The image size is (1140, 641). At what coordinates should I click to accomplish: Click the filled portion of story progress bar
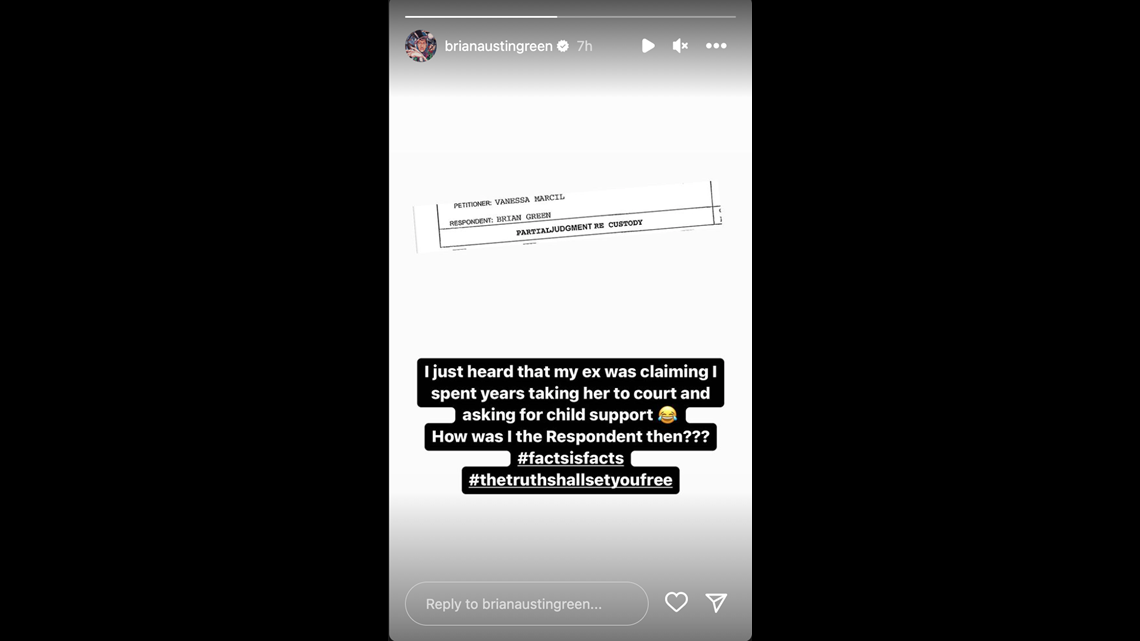click(x=481, y=16)
